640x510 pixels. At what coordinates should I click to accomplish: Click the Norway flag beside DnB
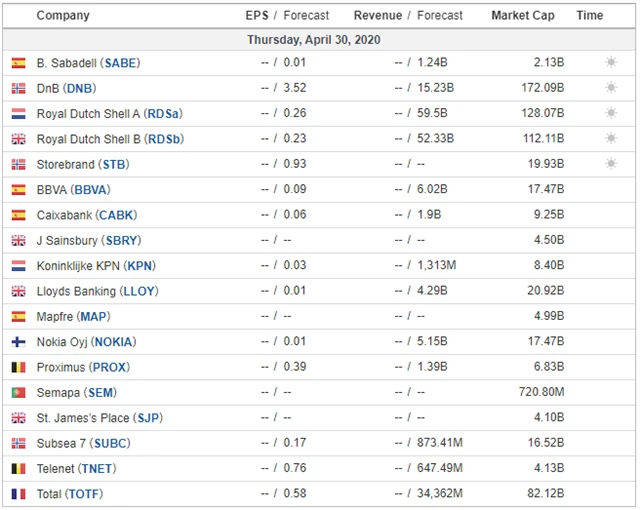click(x=18, y=88)
